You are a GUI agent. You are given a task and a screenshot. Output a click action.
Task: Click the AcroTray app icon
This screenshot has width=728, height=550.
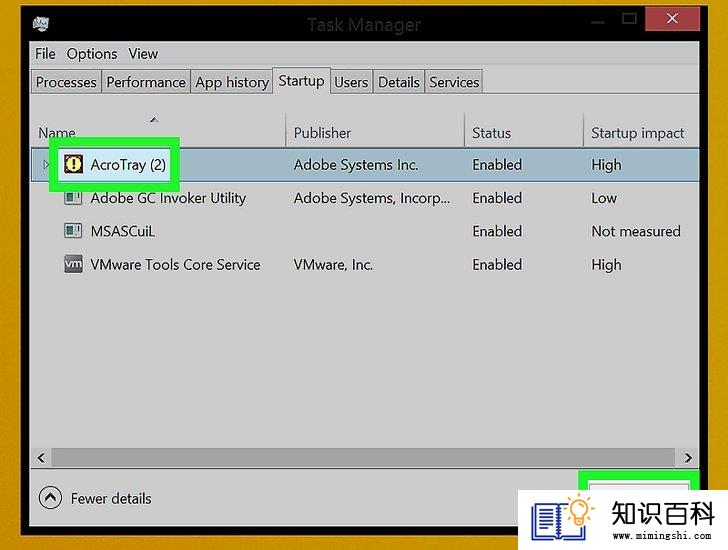(x=73, y=164)
